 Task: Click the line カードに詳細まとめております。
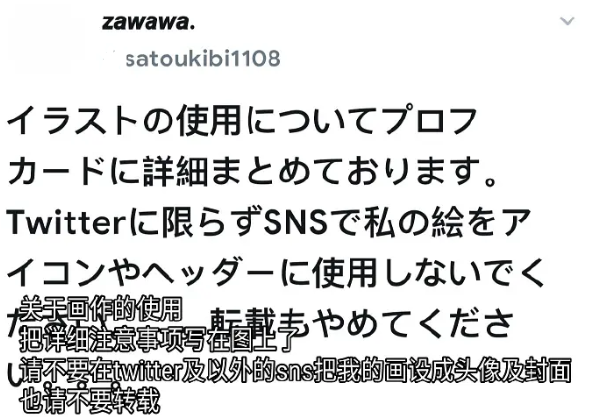click(x=252, y=171)
